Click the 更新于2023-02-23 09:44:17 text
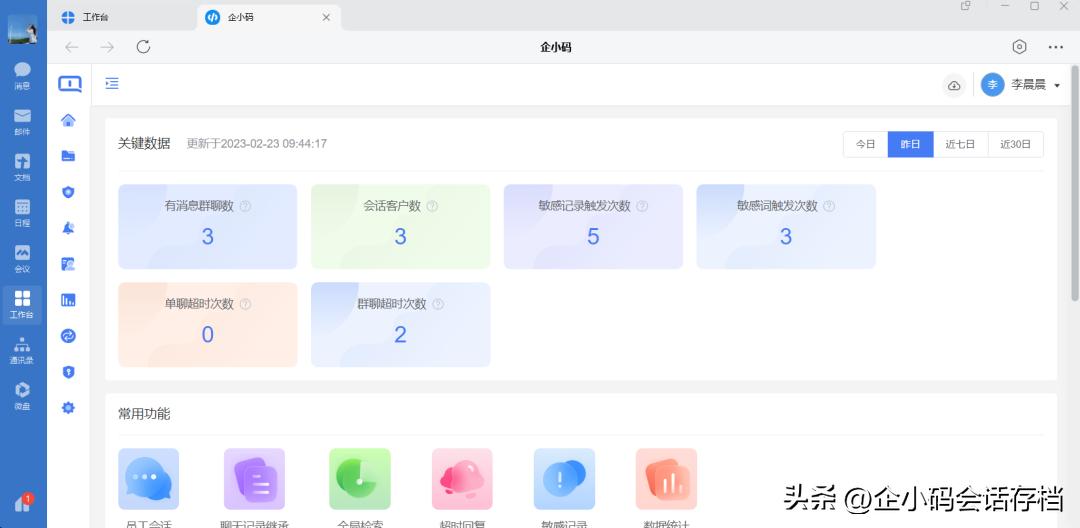 (257, 144)
